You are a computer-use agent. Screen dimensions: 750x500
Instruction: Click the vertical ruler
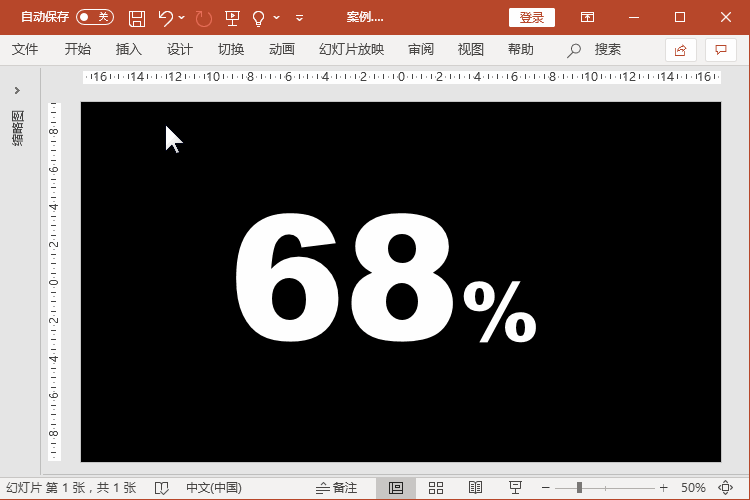[54, 281]
